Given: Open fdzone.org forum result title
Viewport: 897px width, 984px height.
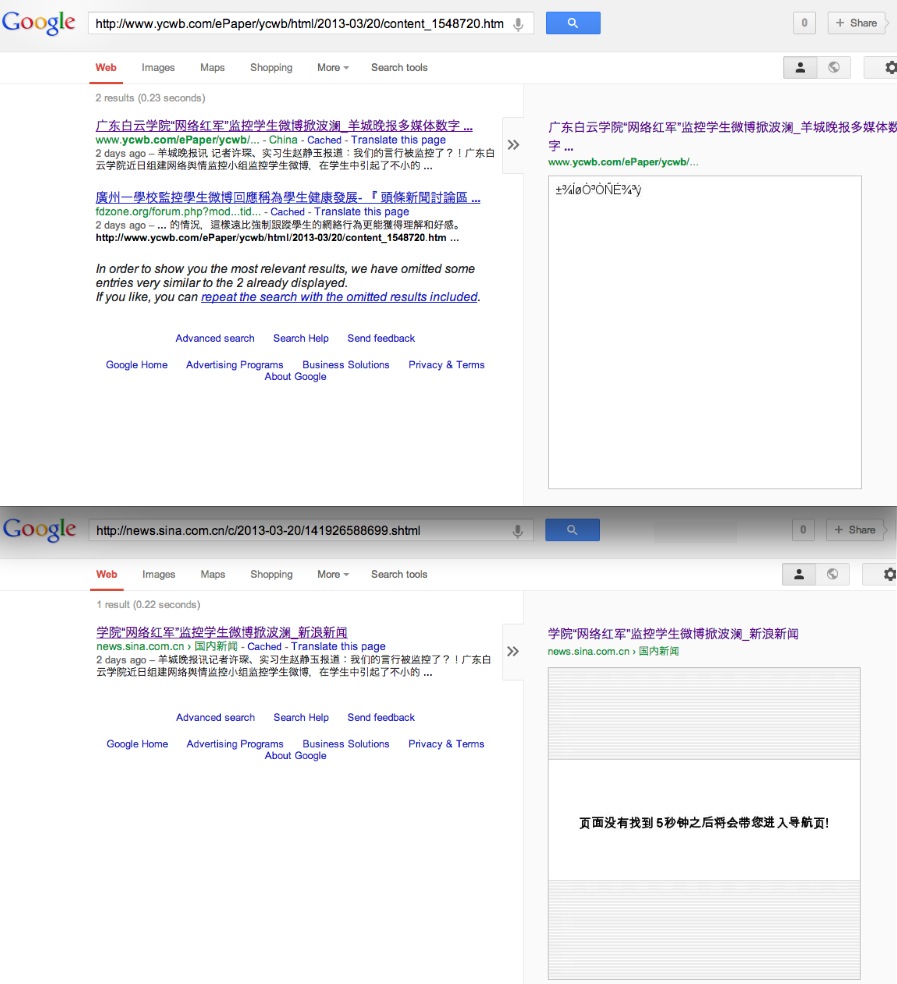Looking at the screenshot, I should (x=287, y=198).
